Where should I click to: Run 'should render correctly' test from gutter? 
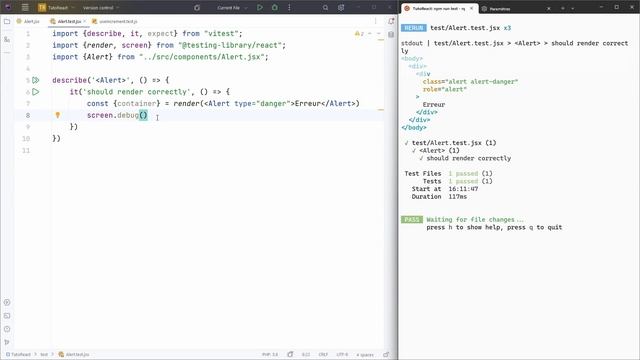tap(36, 92)
